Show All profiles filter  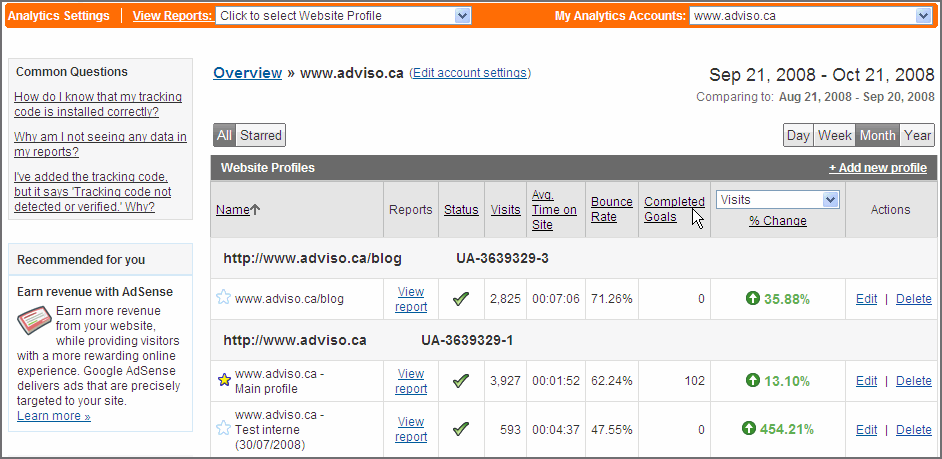click(224, 135)
